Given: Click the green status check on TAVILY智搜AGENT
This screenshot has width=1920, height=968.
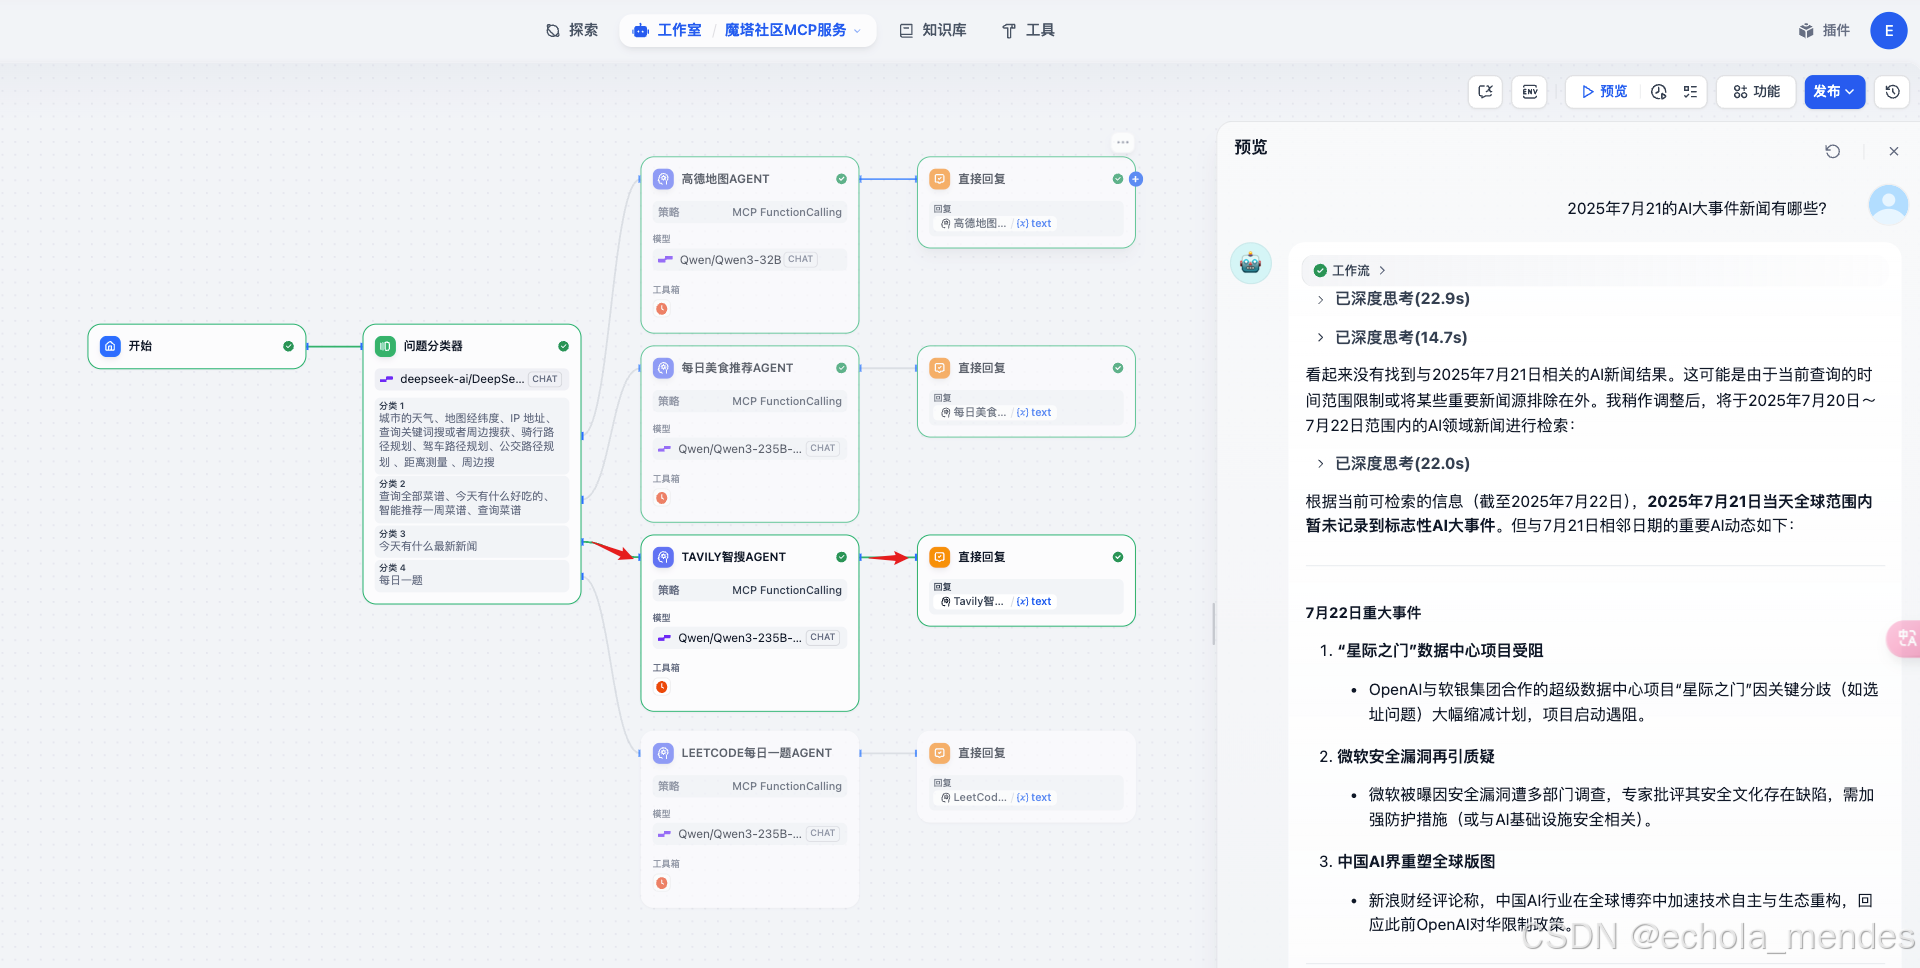Looking at the screenshot, I should coord(841,557).
